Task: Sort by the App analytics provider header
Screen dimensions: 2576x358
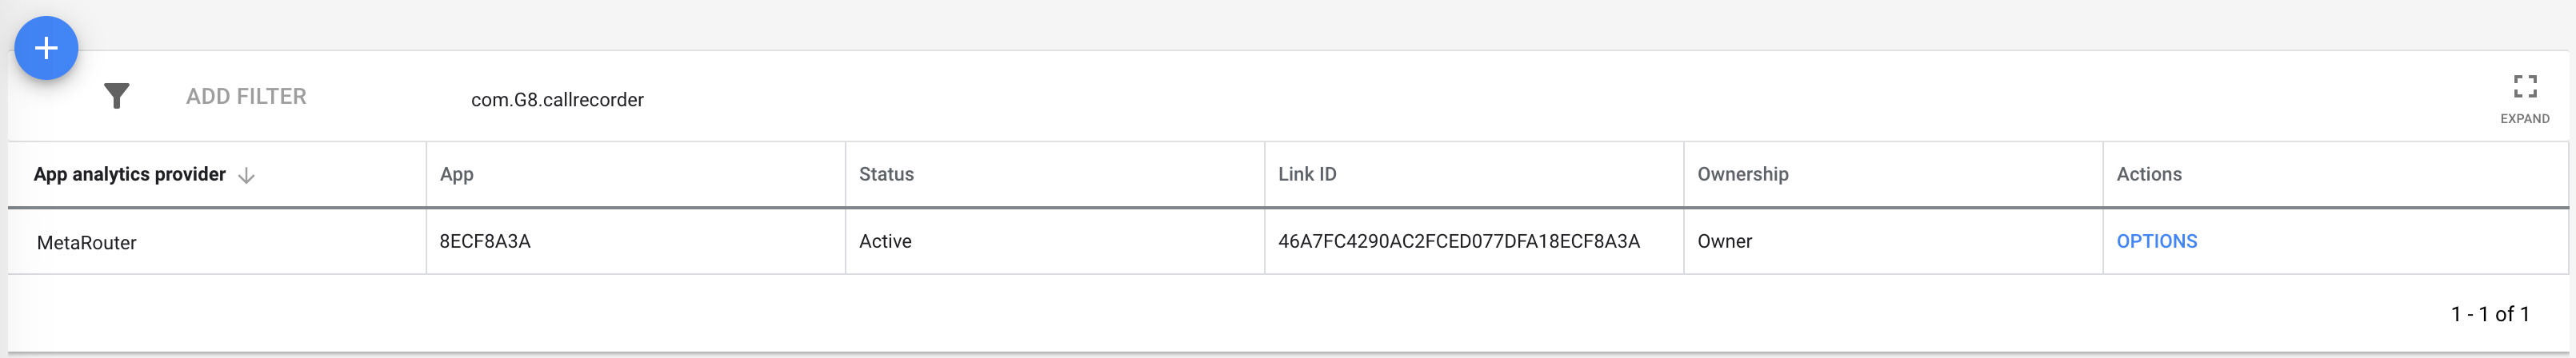Action: pos(130,174)
